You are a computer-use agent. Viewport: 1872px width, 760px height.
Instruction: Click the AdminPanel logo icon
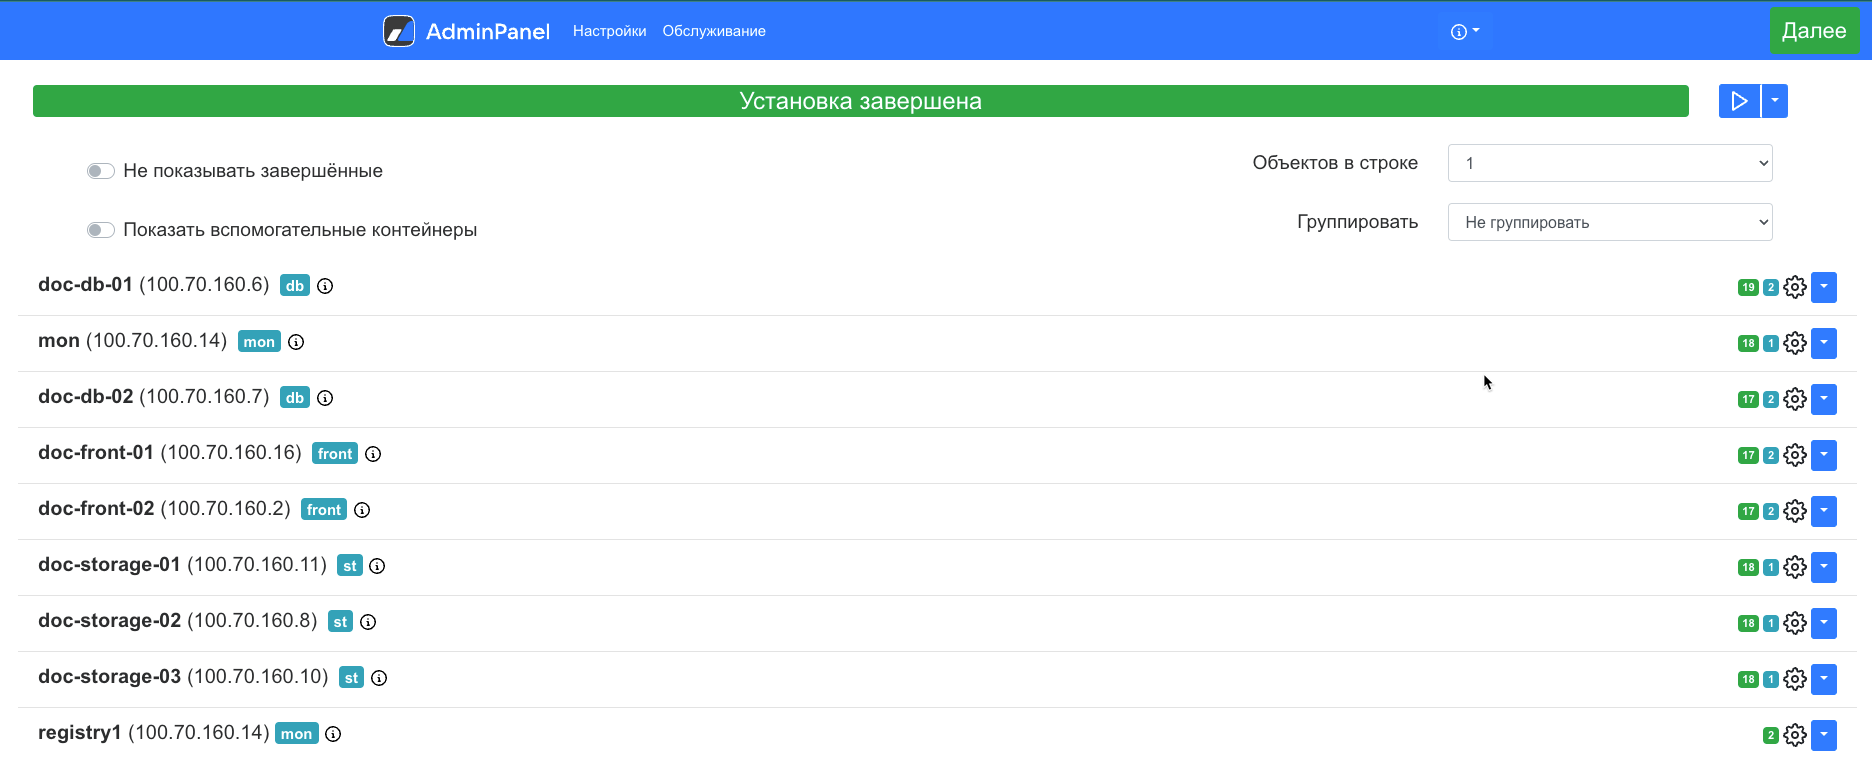(399, 31)
